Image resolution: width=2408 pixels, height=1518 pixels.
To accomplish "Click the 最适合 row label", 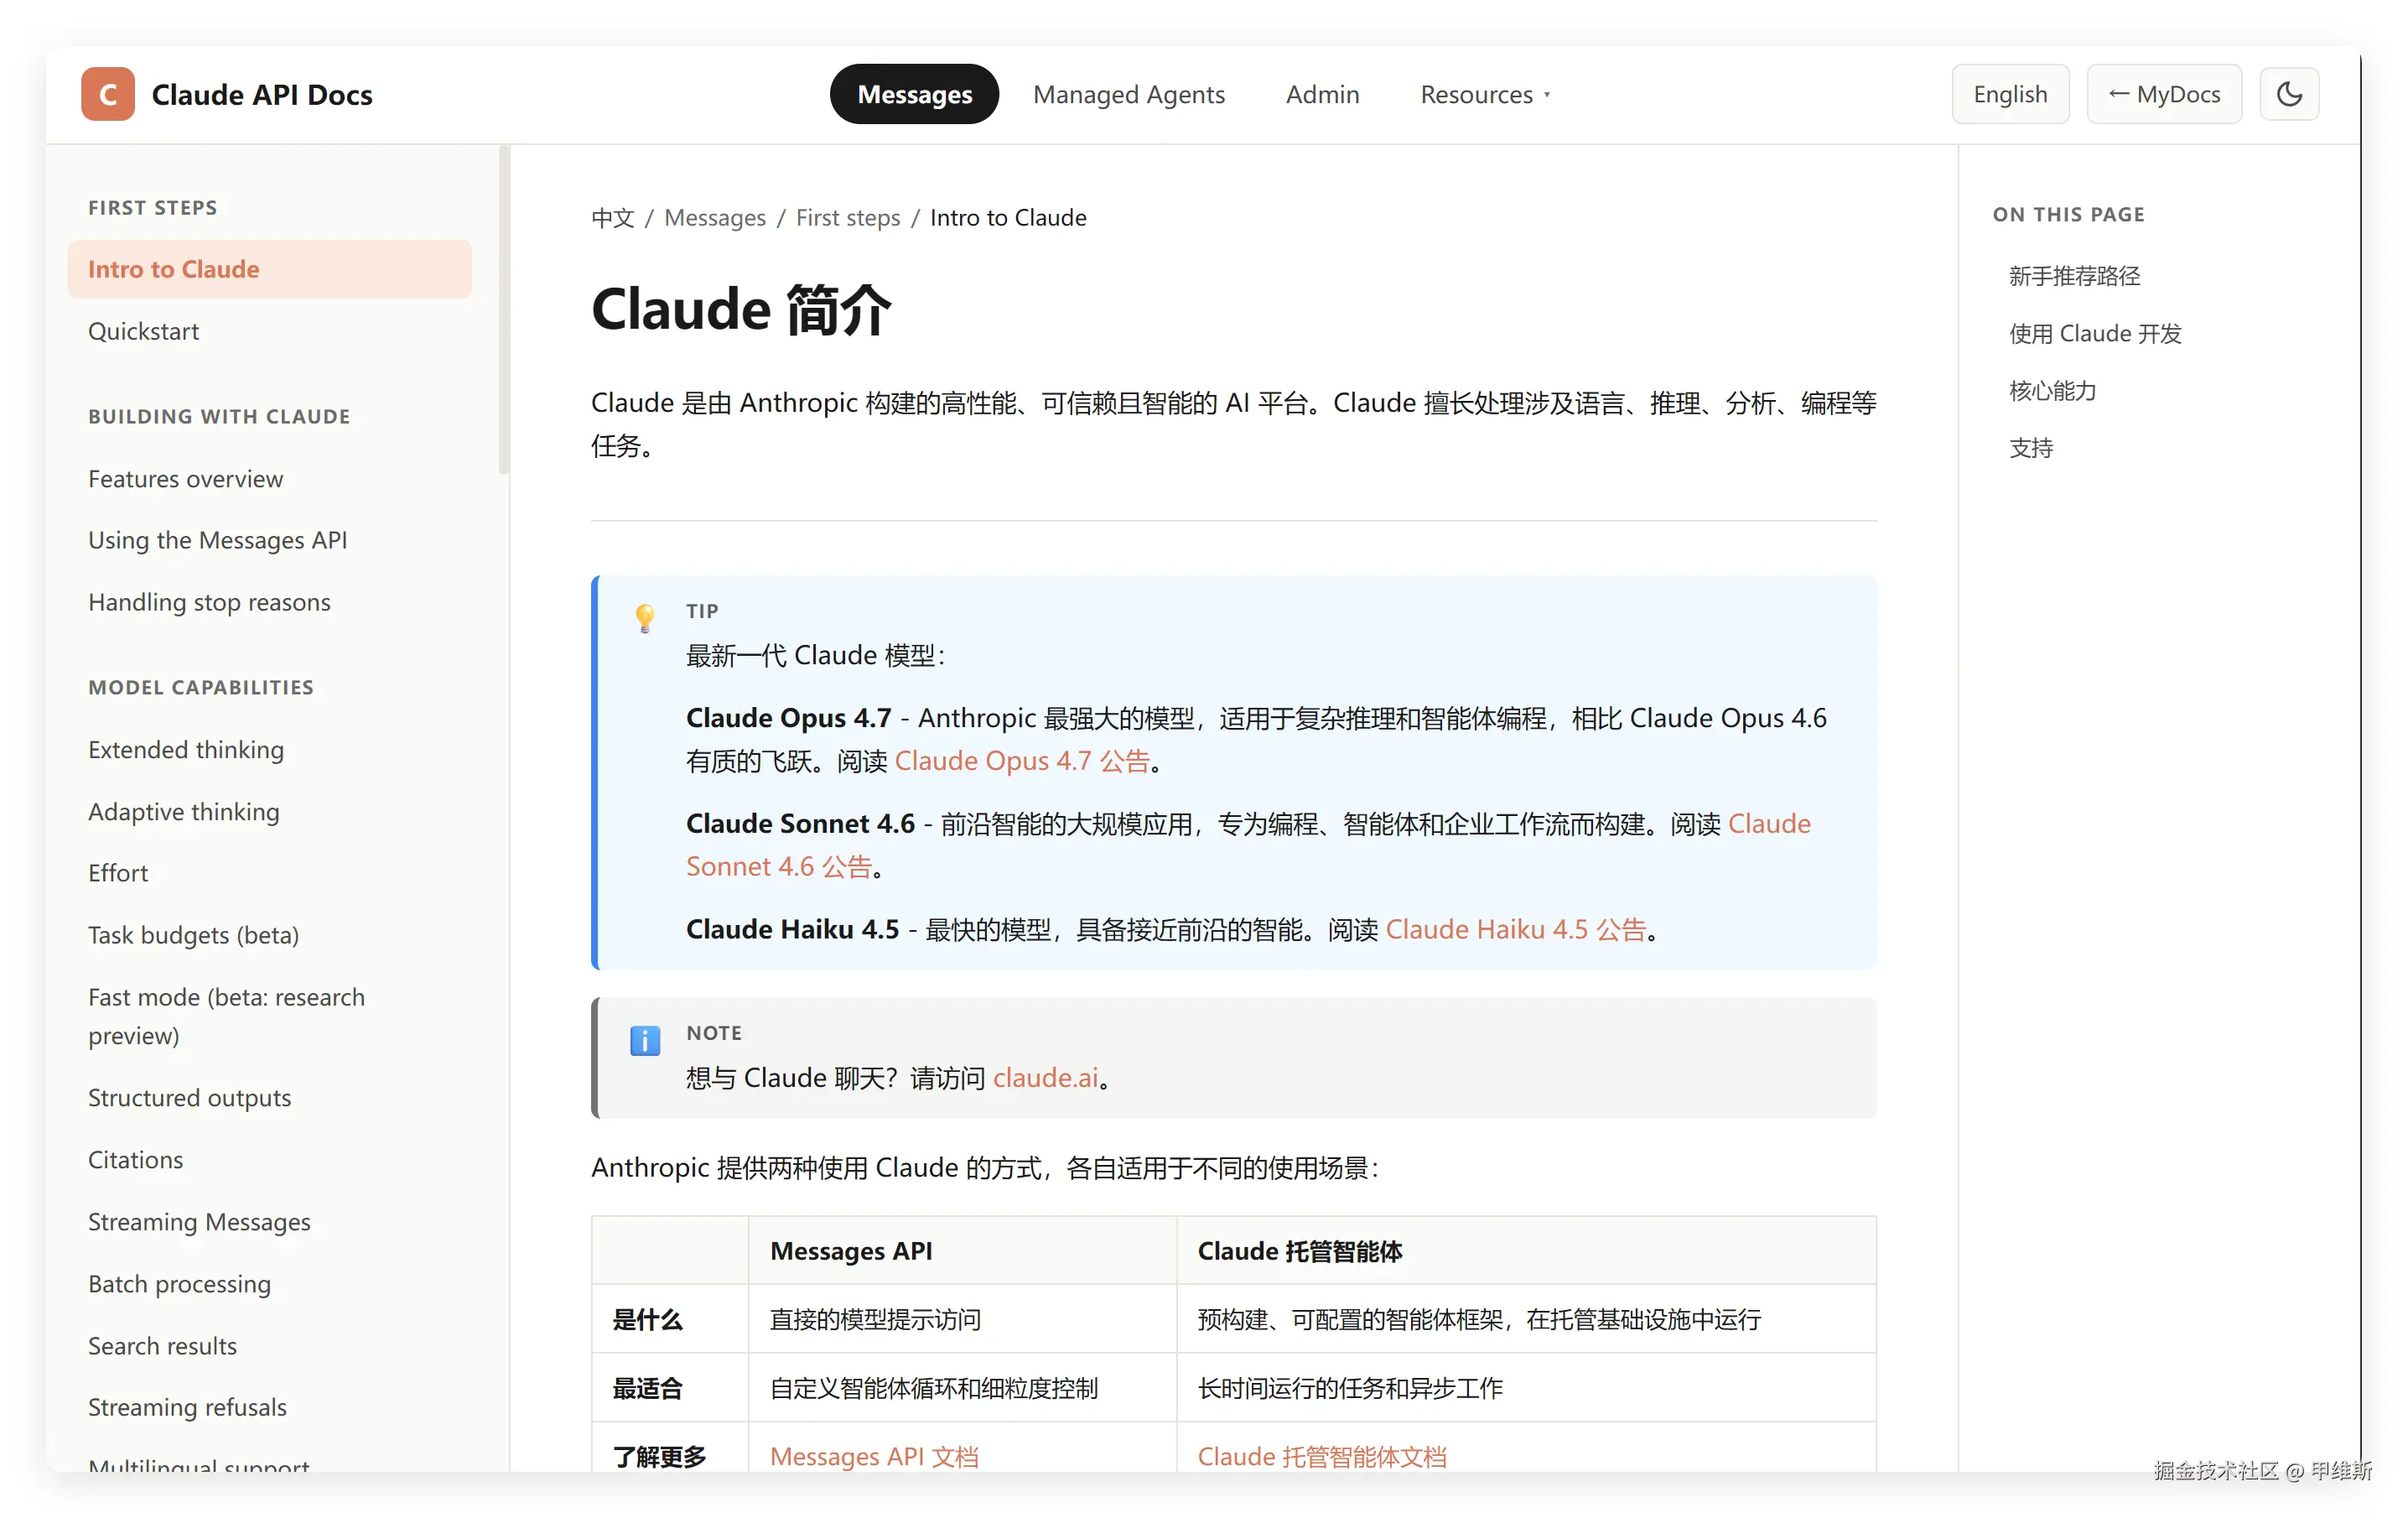I will tap(647, 1388).
